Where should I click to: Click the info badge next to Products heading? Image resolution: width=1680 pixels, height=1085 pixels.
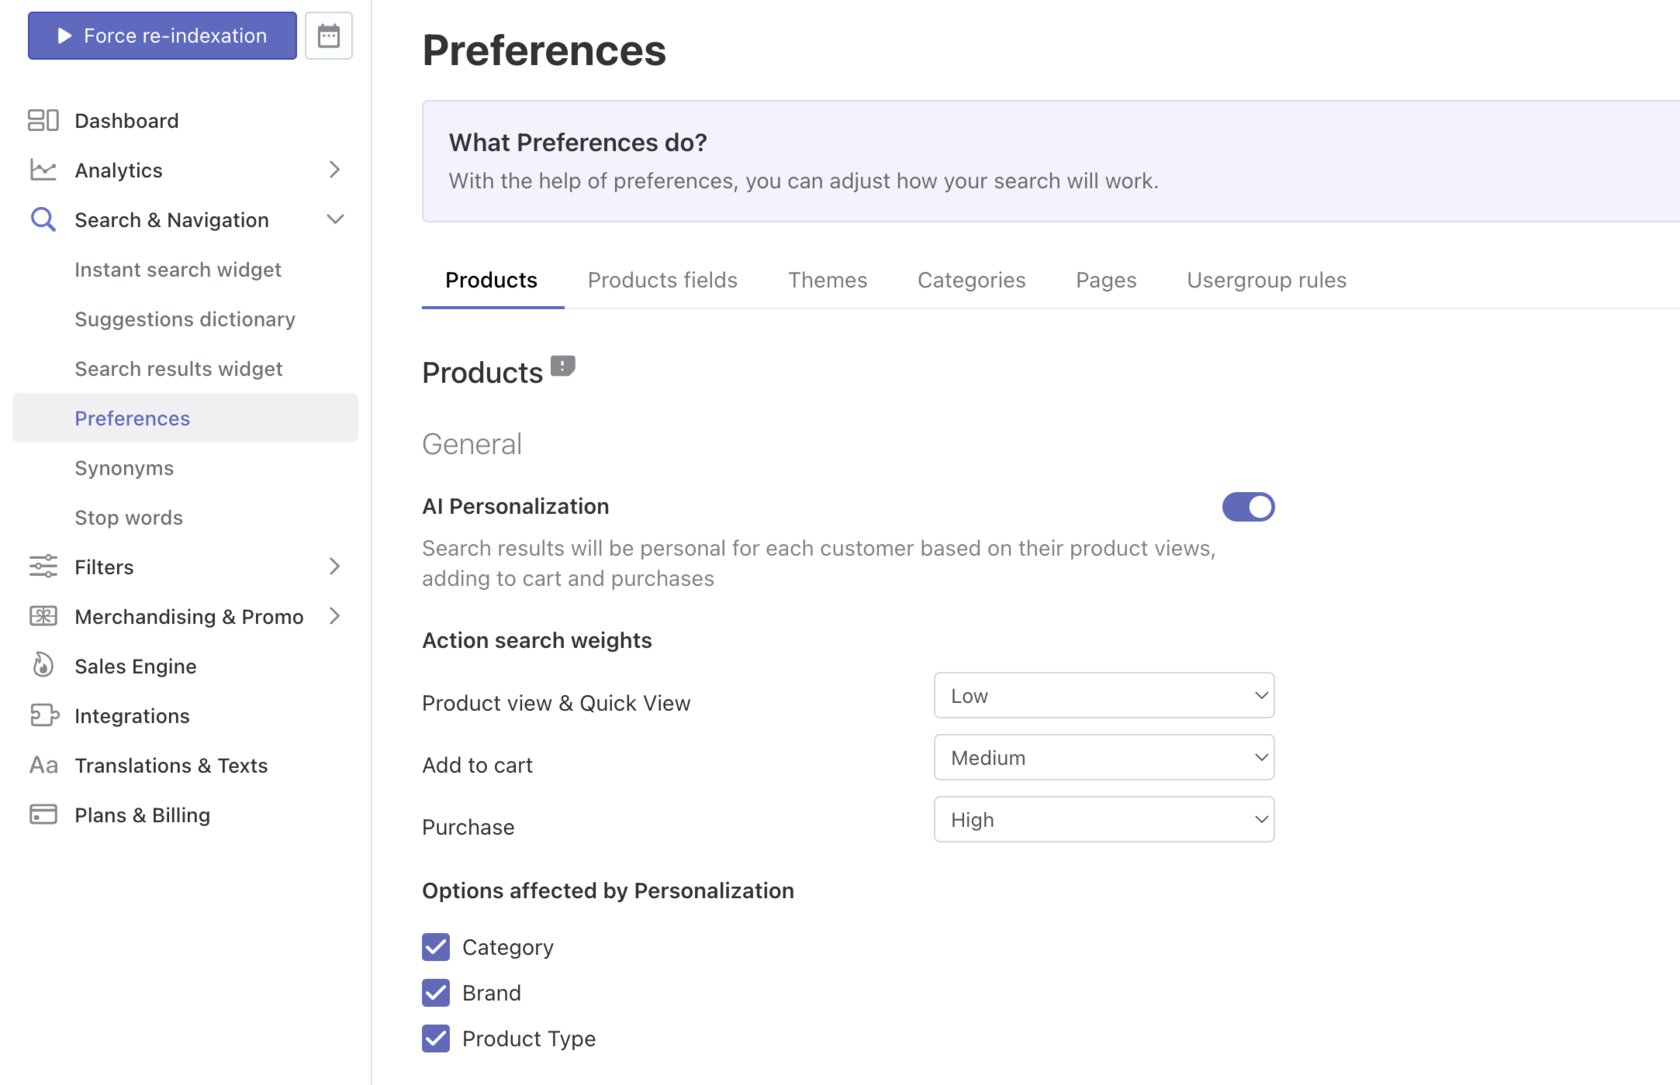pyautogui.click(x=564, y=365)
